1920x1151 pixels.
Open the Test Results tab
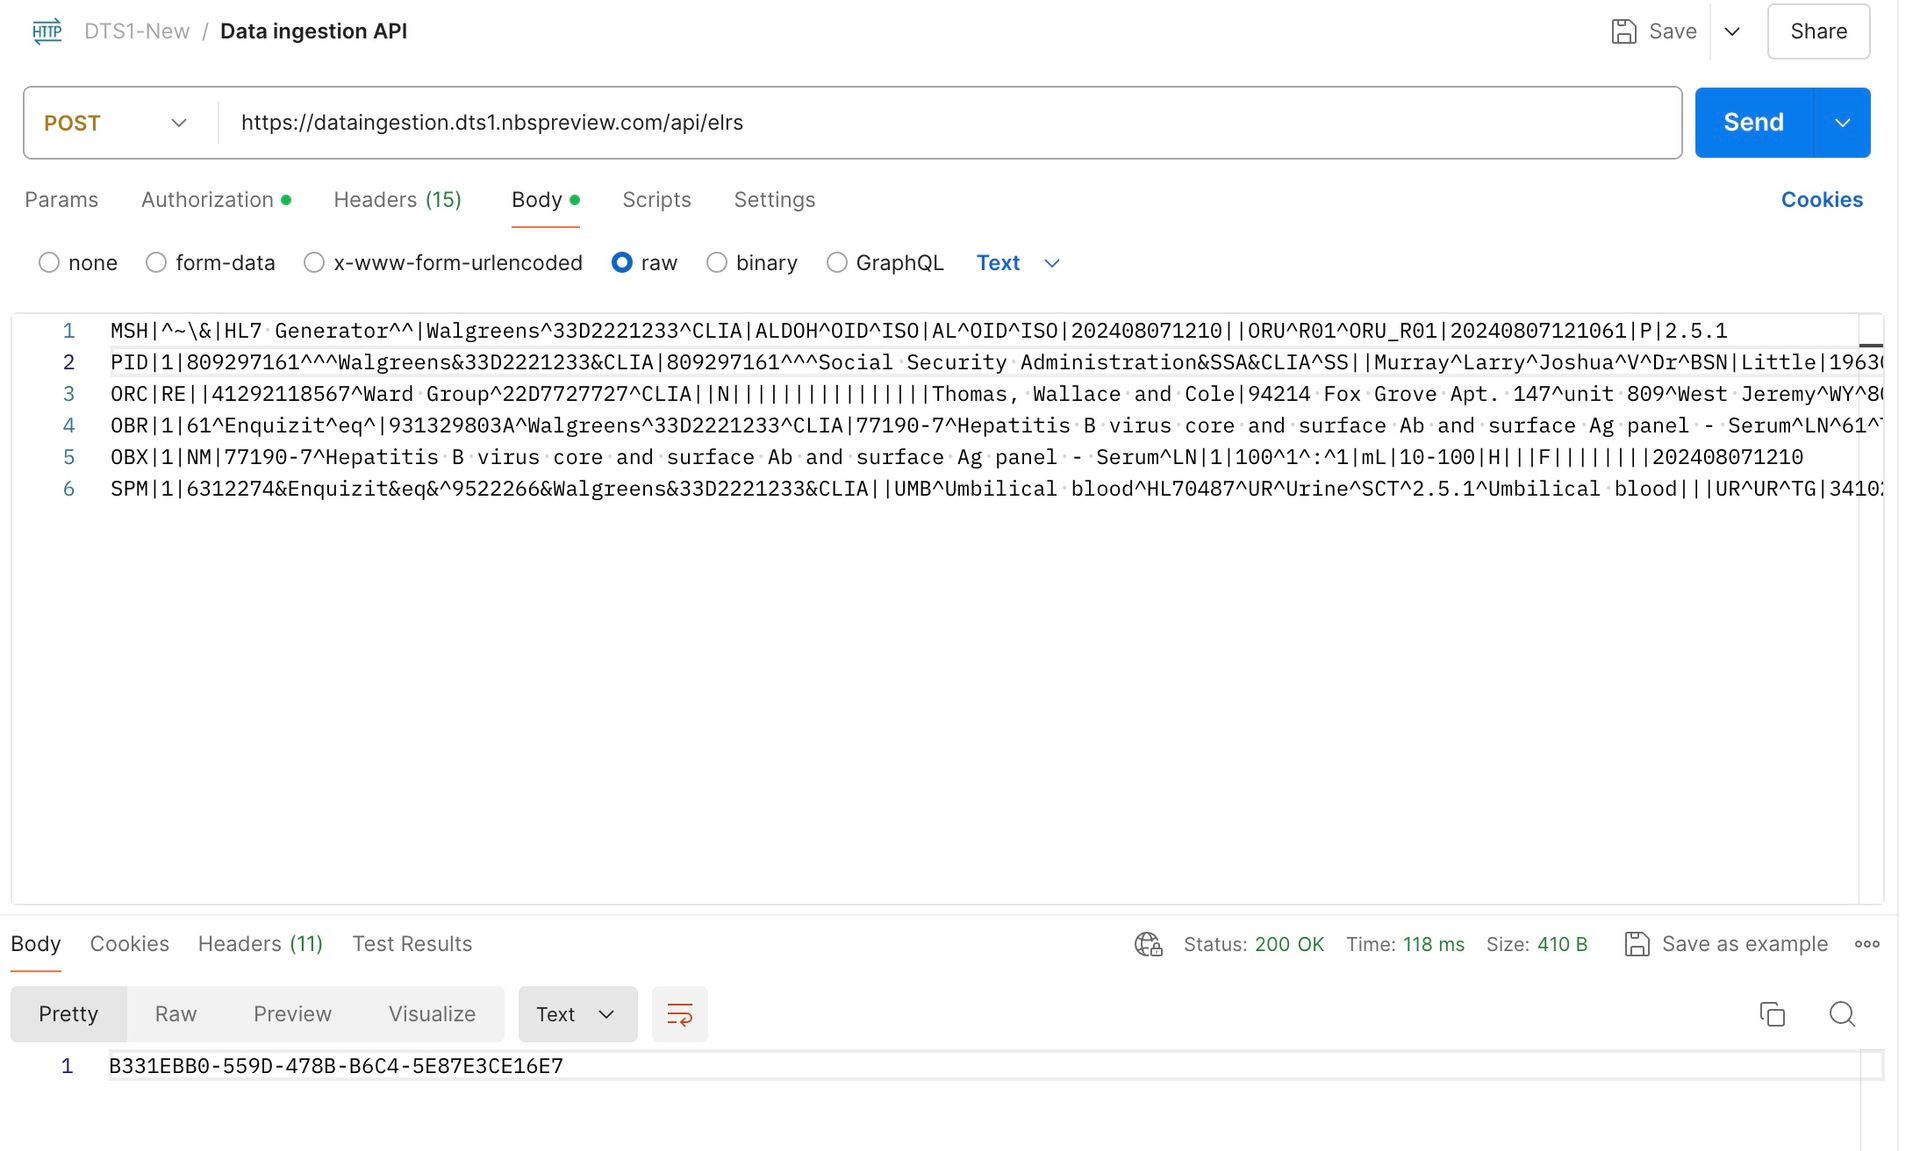pos(411,944)
